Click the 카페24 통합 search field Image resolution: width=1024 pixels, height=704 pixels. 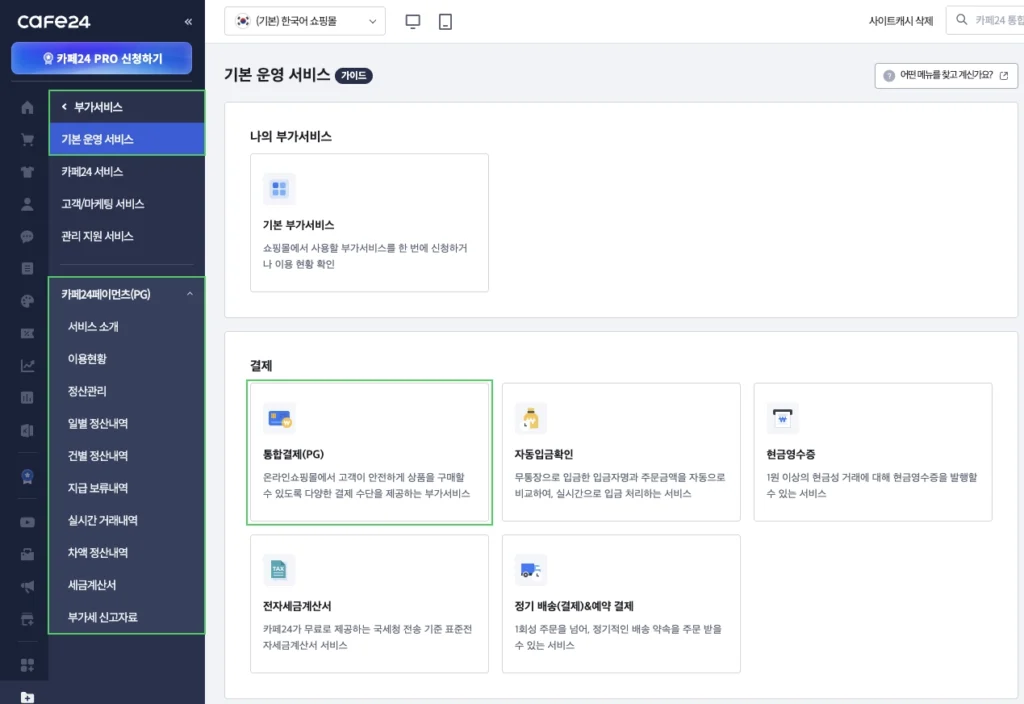[990, 20]
